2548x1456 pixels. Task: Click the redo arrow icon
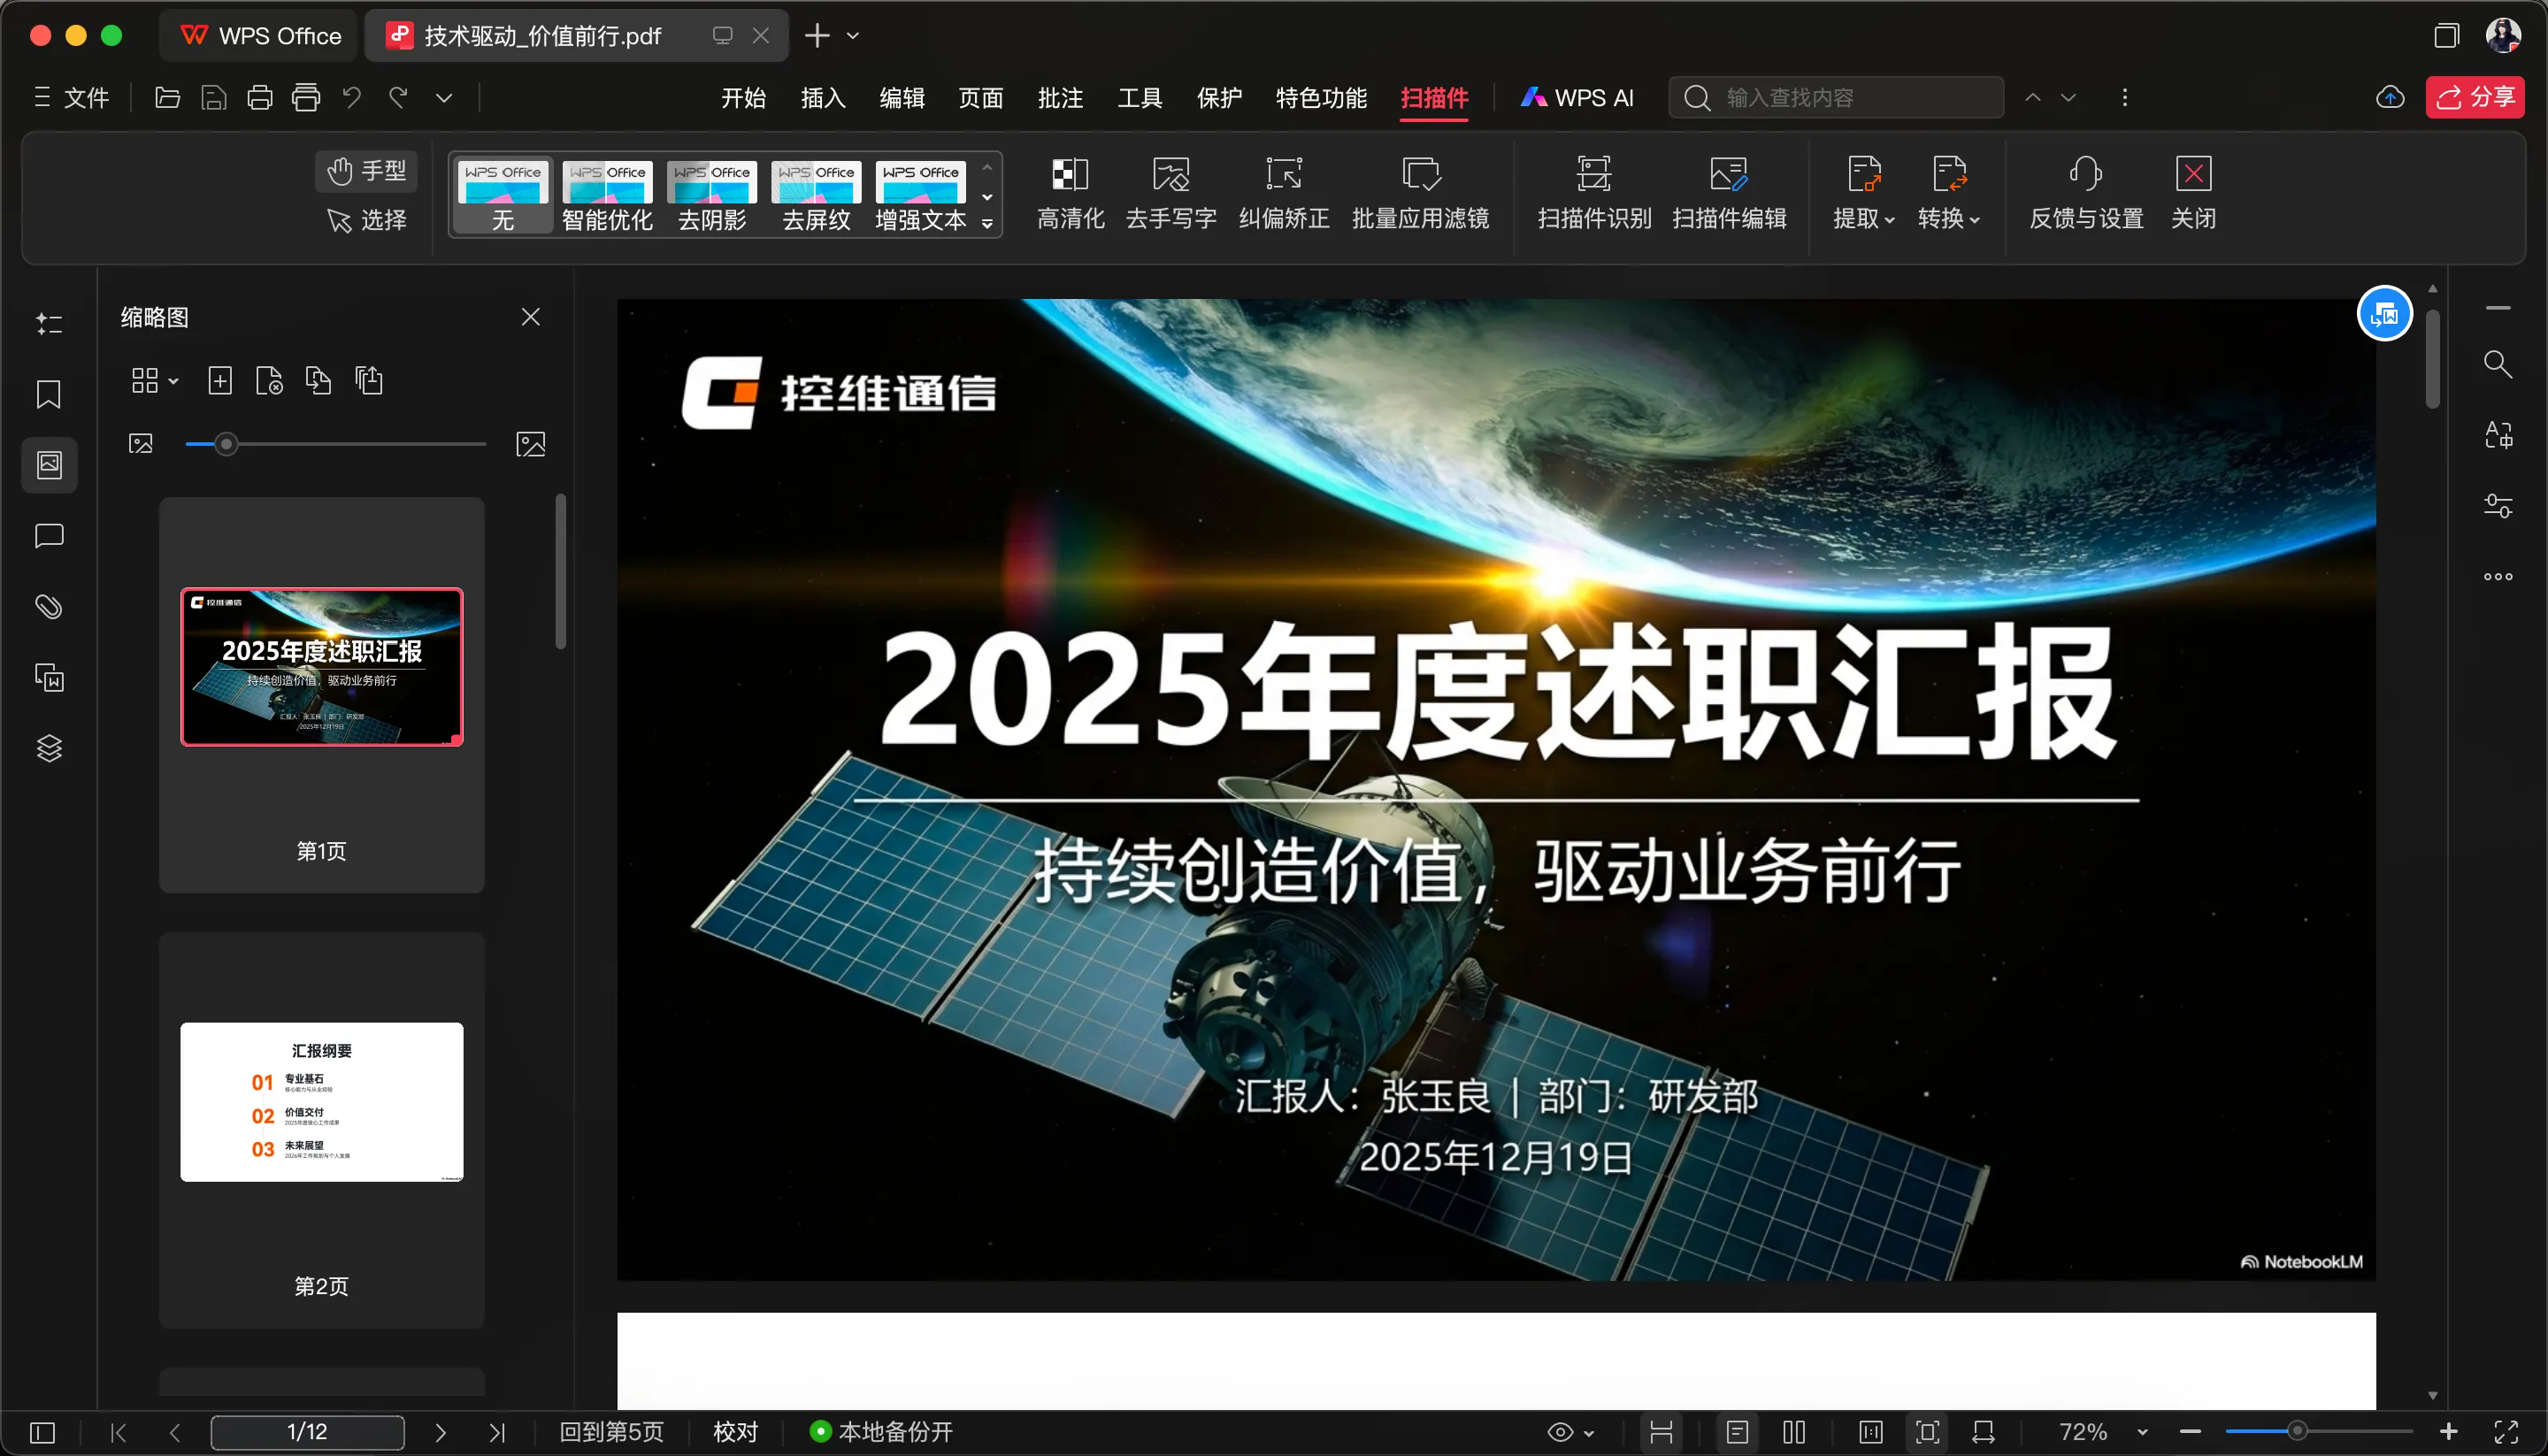[x=398, y=97]
